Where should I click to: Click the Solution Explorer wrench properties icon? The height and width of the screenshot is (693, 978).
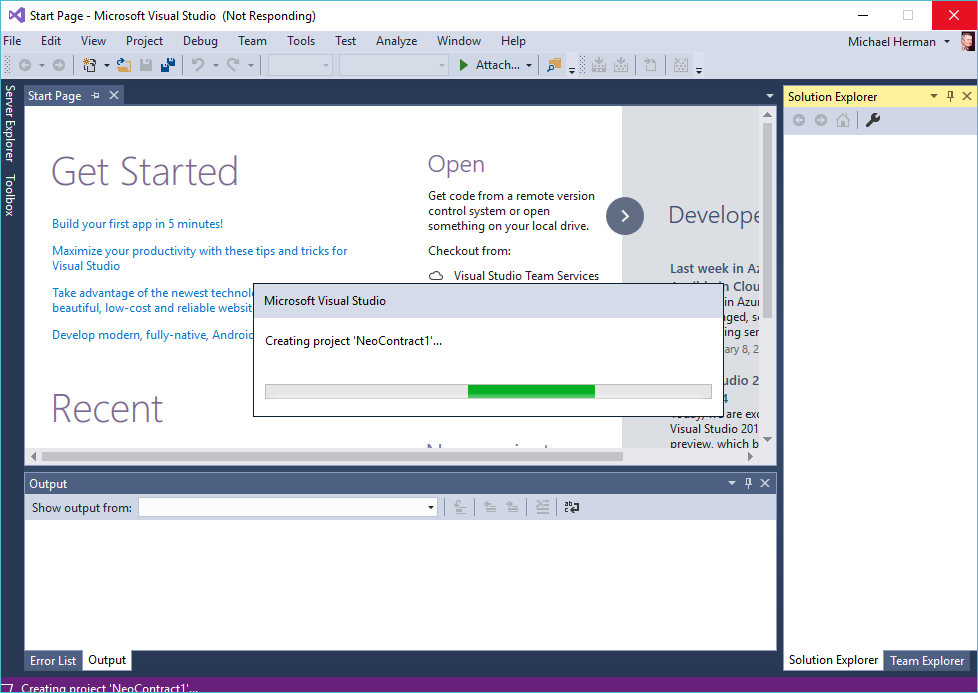873,120
